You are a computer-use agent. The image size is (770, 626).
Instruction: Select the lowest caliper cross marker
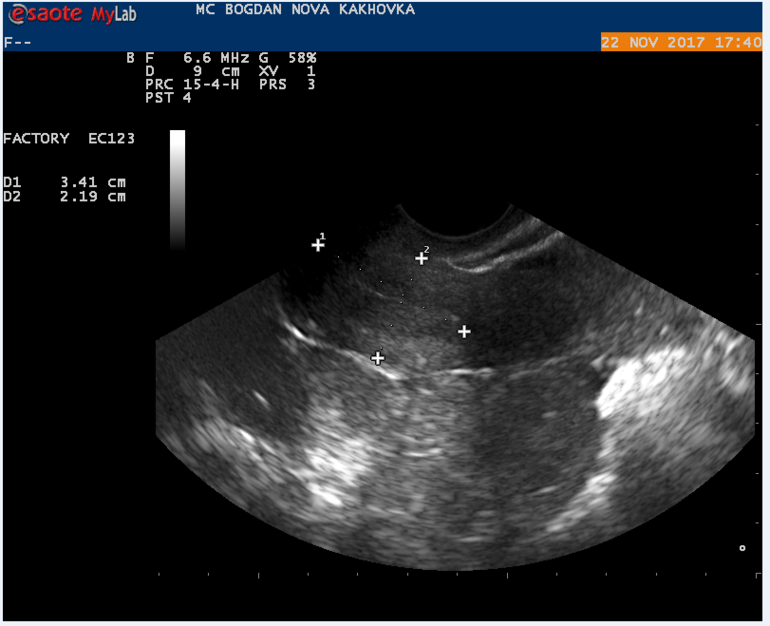[378, 358]
